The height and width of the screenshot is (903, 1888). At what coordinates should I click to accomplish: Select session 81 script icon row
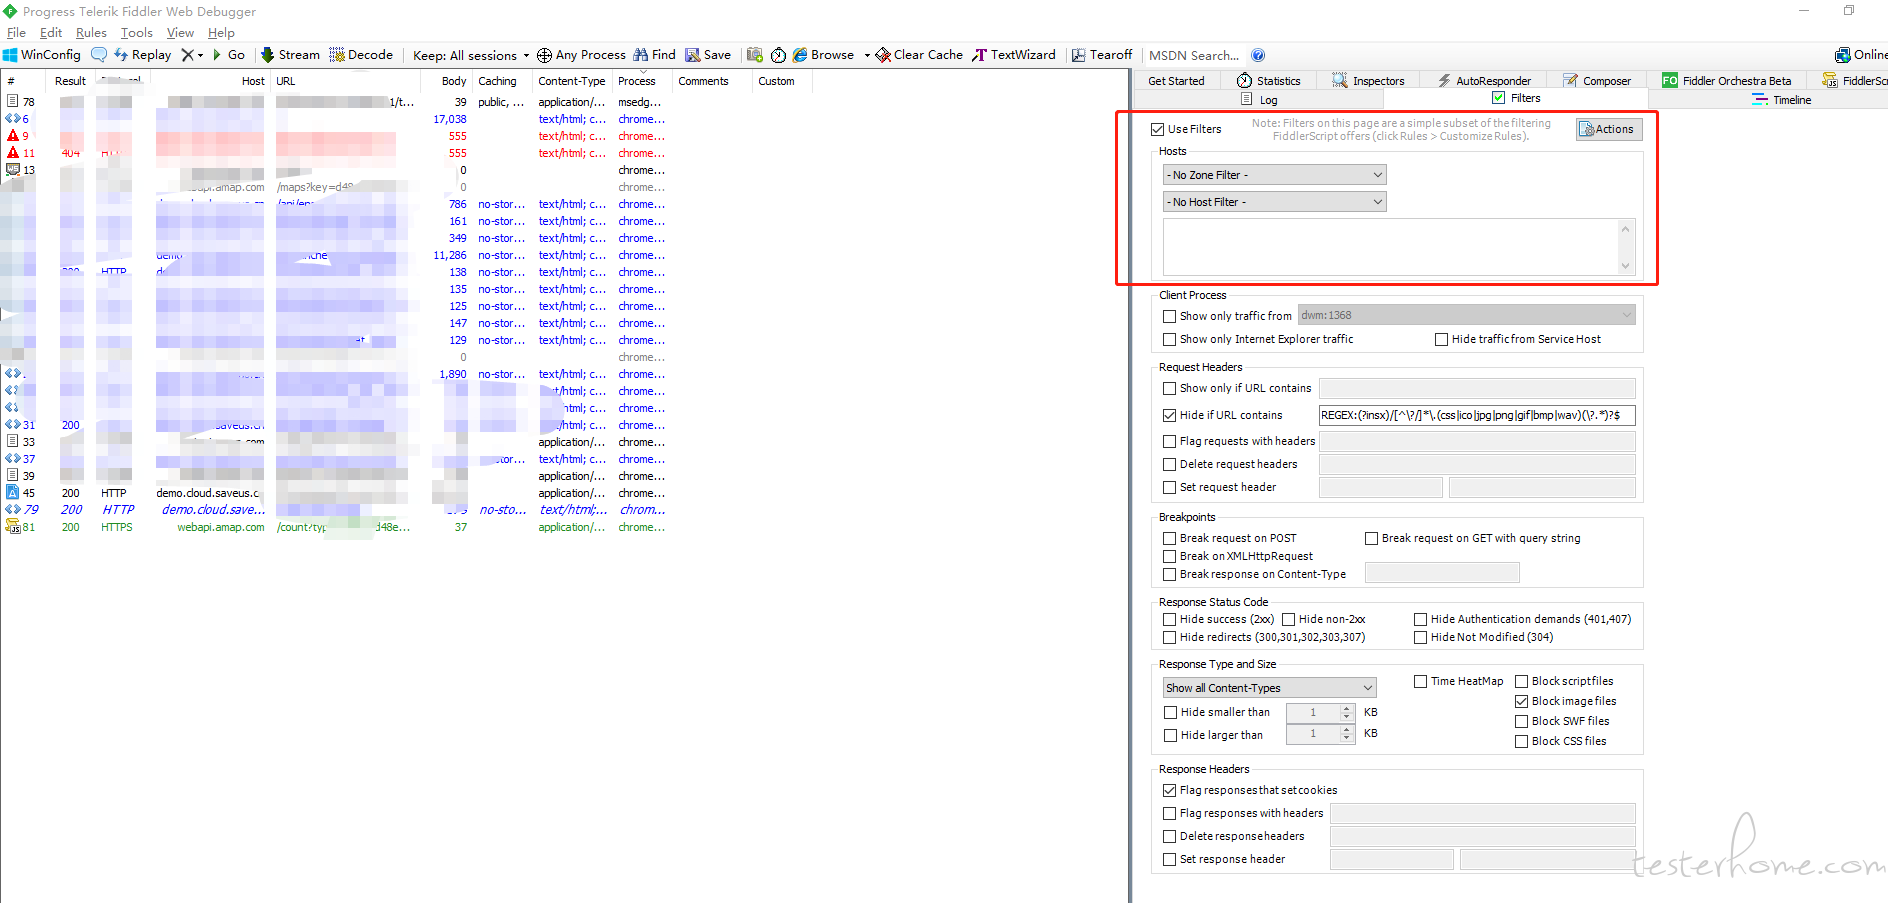[13, 526]
